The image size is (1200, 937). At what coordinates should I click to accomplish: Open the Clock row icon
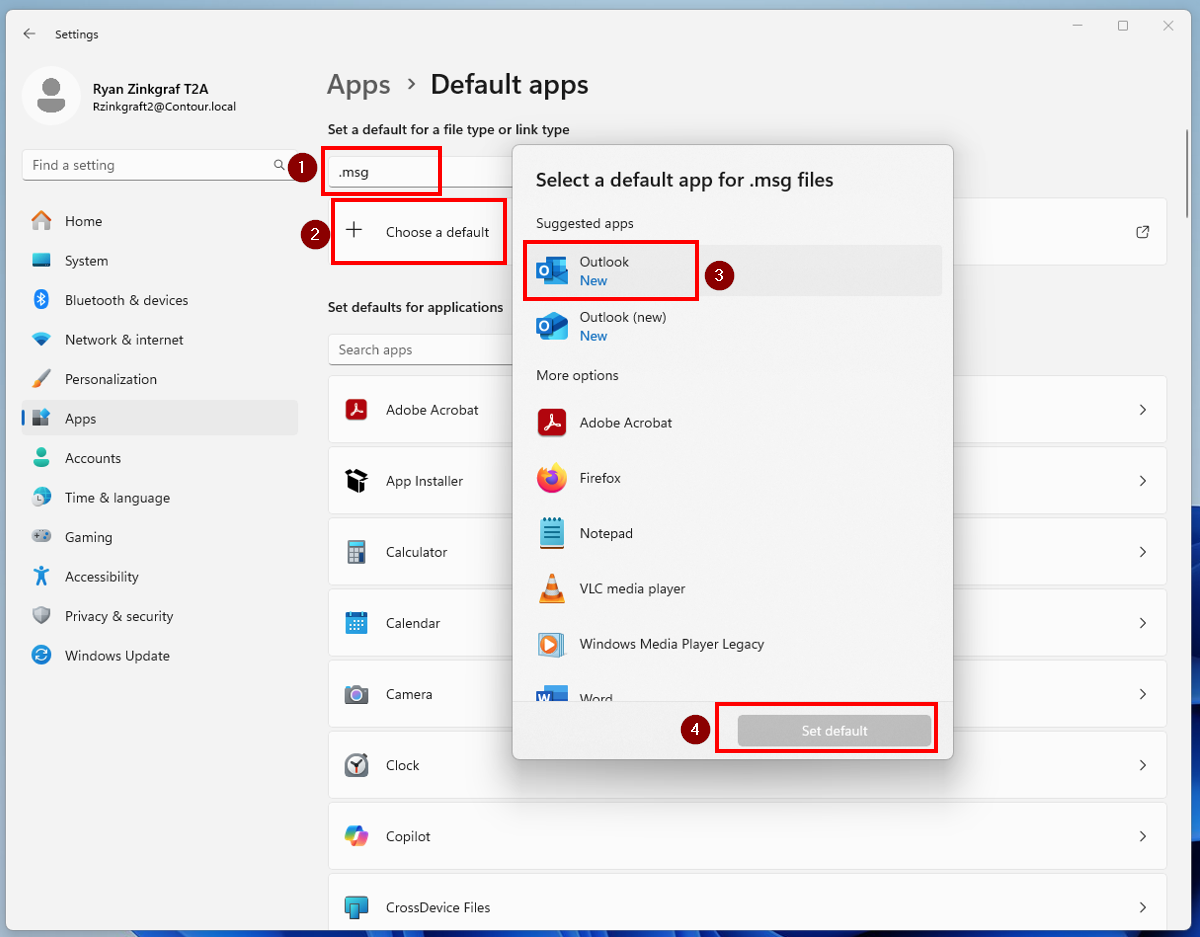click(357, 765)
